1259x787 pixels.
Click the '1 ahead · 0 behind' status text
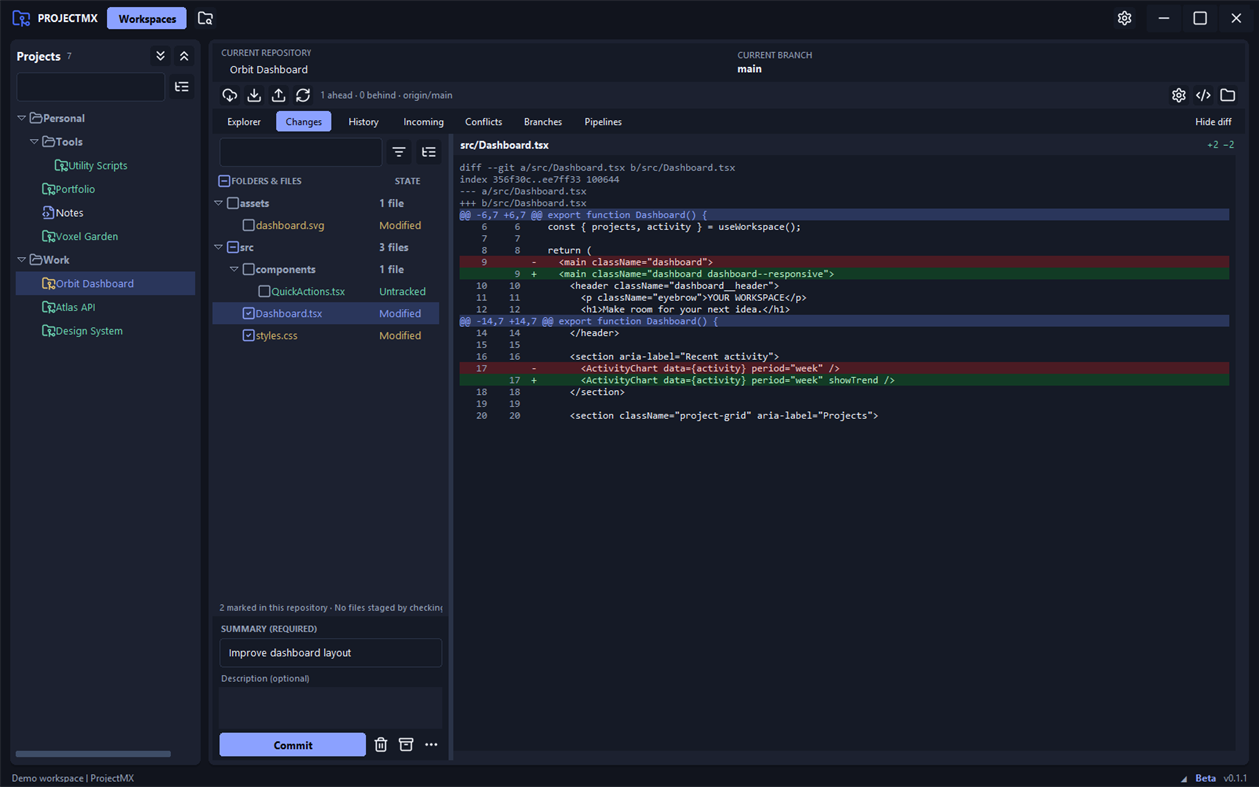pos(387,95)
